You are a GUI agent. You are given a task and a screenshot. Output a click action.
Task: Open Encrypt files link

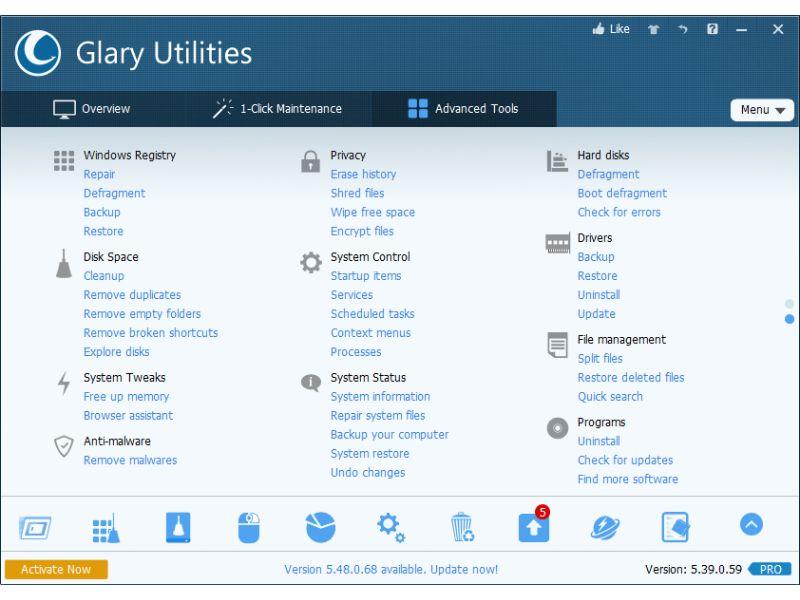point(362,231)
